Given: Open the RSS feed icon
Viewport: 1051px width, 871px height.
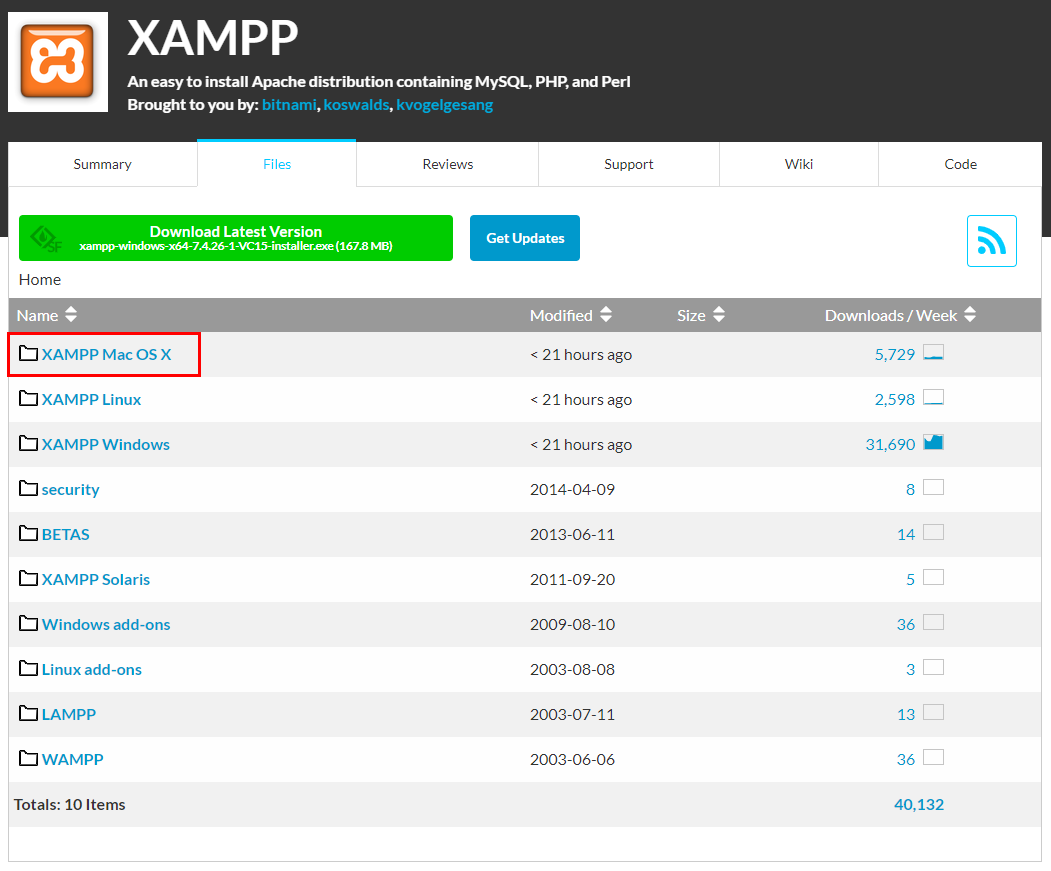Looking at the screenshot, I should click(991, 241).
